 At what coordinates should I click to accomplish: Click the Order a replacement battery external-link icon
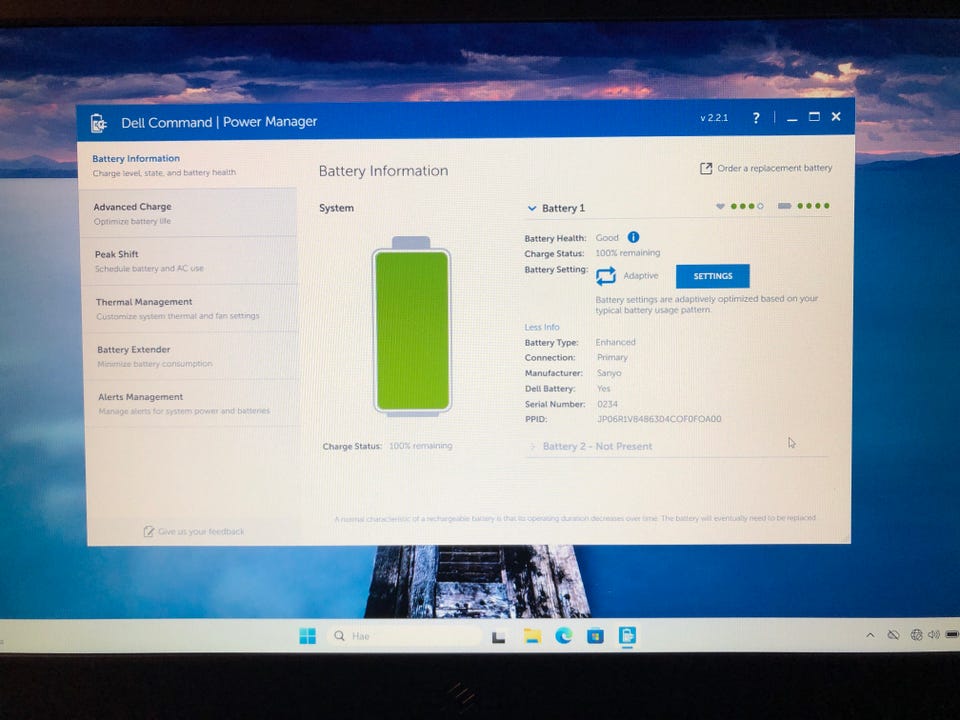tap(706, 168)
